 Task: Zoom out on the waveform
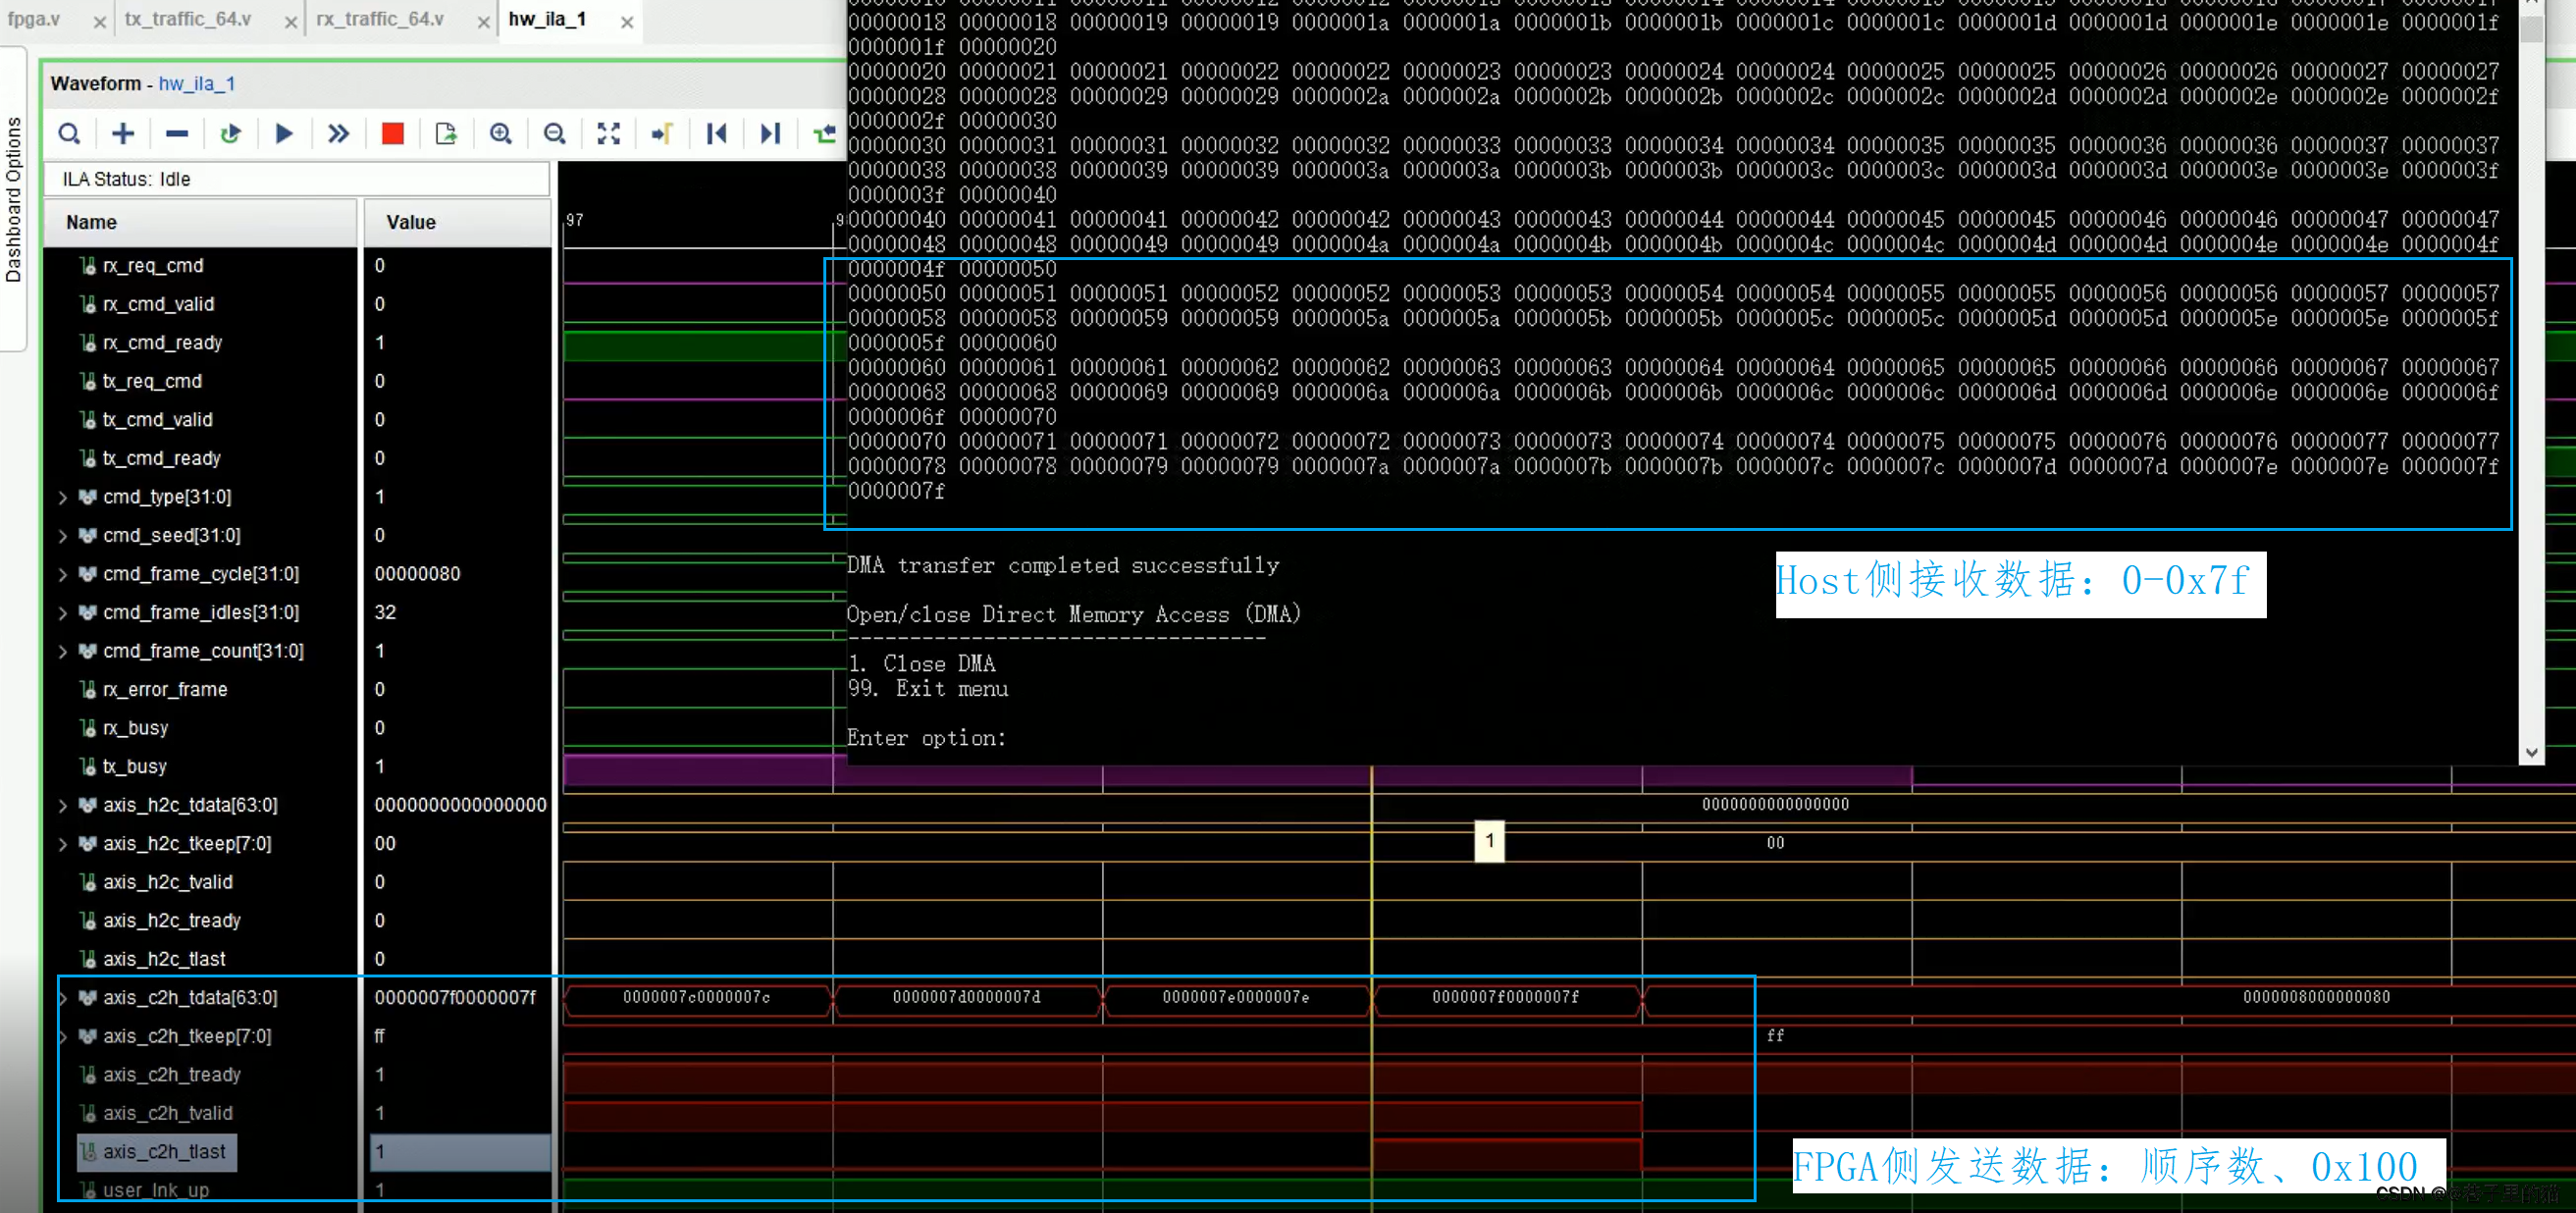[x=555, y=133]
